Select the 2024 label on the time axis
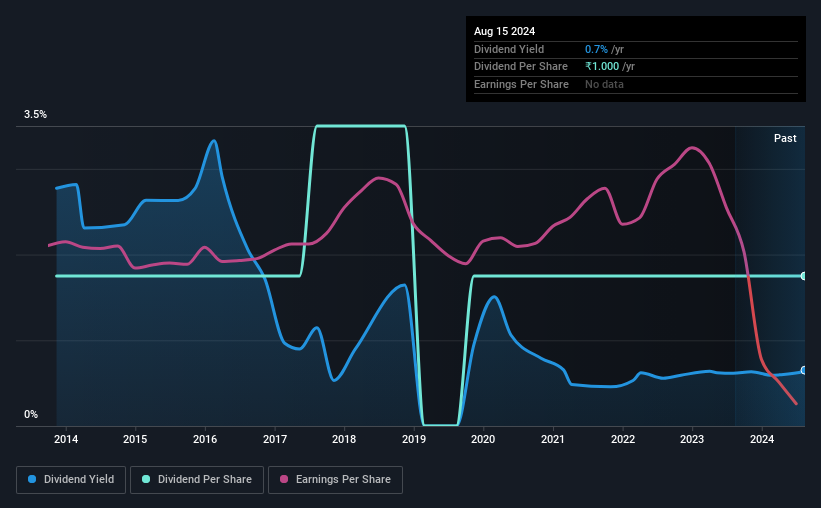 (761, 439)
